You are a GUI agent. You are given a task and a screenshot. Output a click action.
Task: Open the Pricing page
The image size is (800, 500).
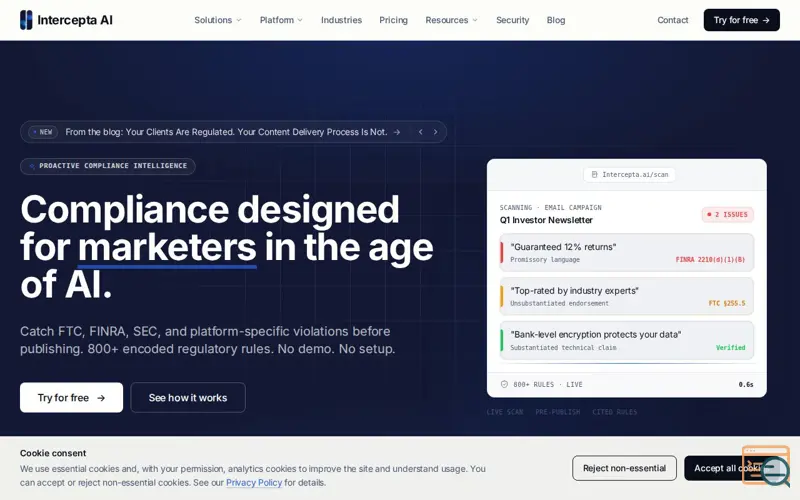pyautogui.click(x=393, y=20)
